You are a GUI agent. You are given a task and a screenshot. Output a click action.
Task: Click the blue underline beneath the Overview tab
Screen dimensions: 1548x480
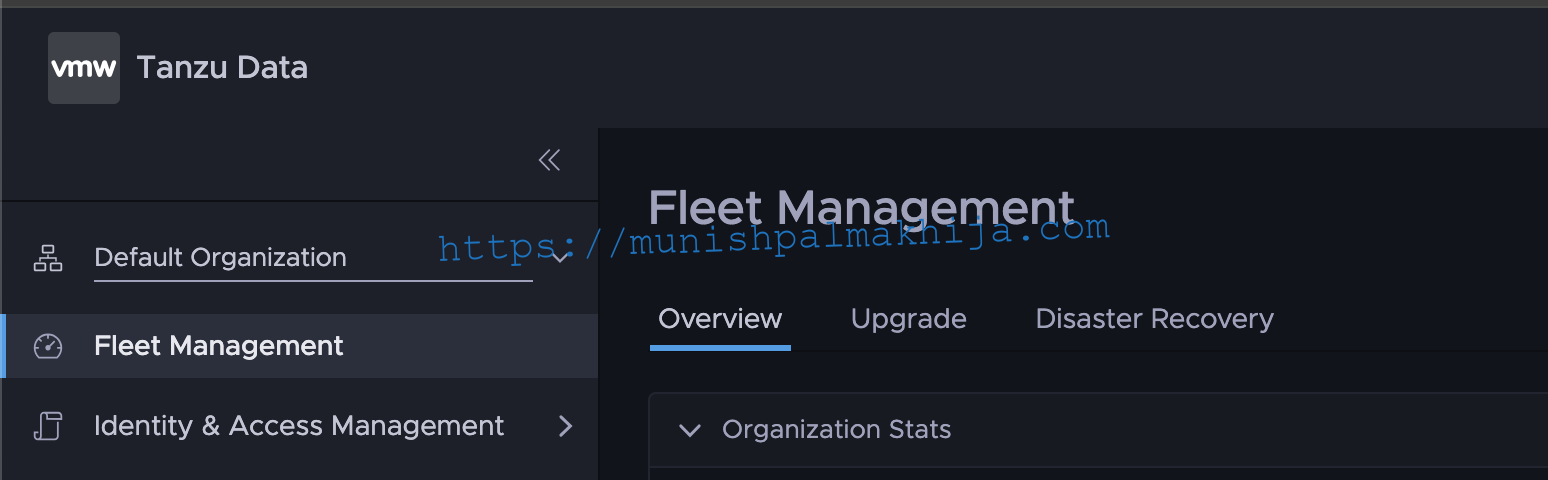tap(720, 348)
